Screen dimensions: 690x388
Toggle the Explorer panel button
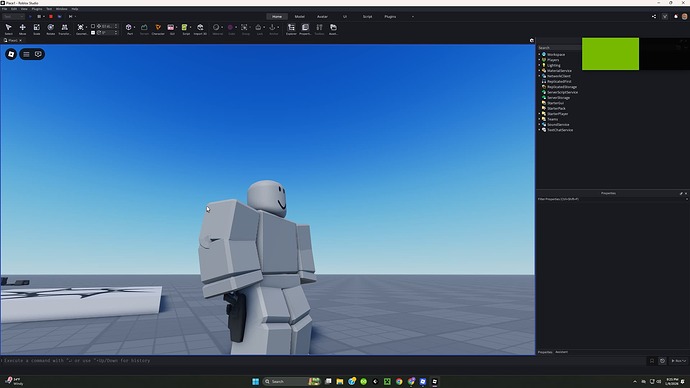coord(291,29)
